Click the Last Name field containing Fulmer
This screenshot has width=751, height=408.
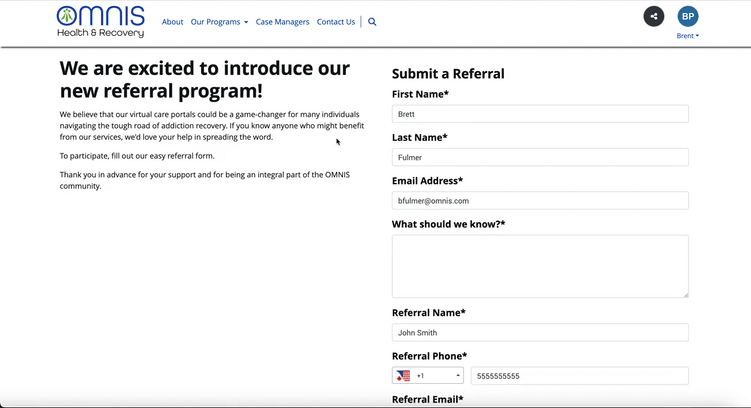point(540,157)
